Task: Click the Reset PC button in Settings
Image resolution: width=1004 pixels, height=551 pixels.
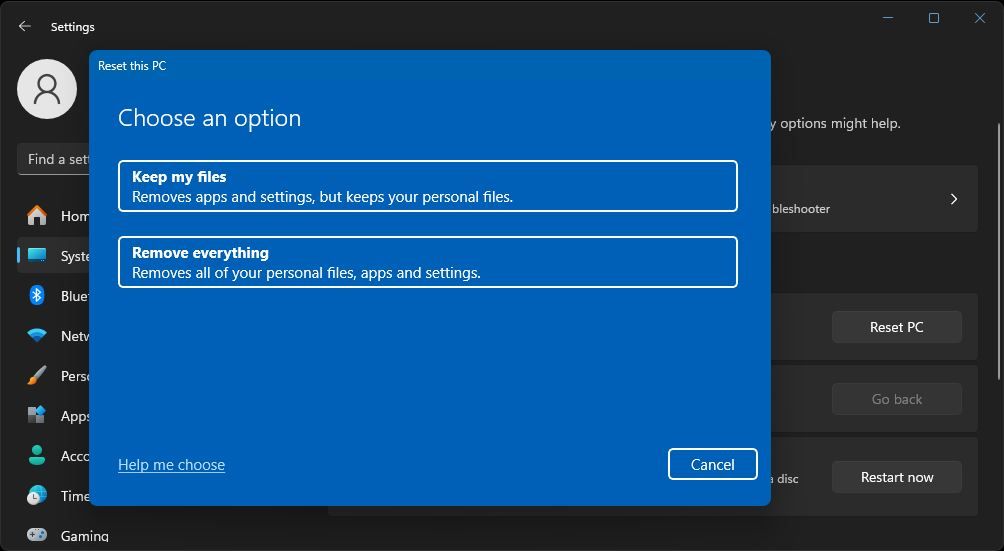Action: click(x=896, y=327)
